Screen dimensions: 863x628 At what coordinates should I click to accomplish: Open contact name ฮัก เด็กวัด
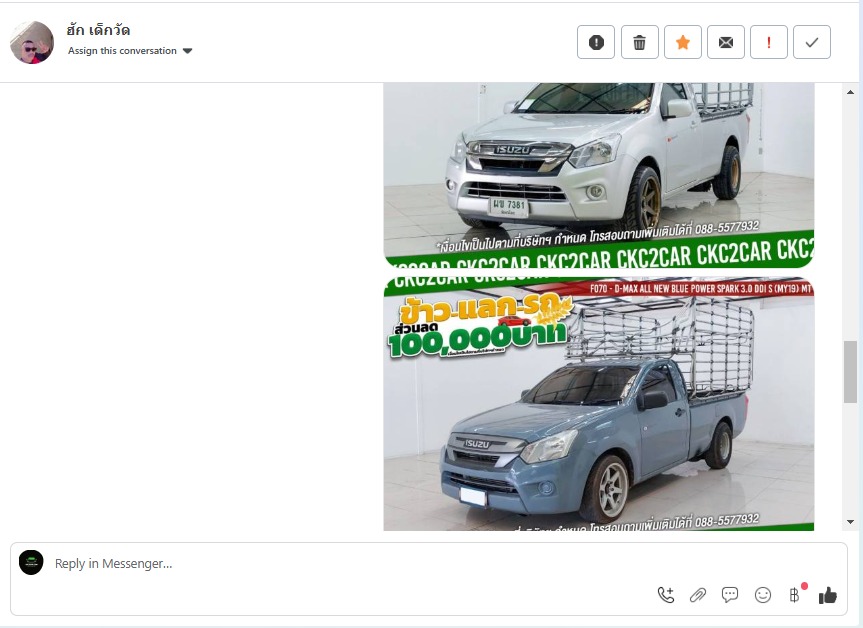tap(99, 30)
